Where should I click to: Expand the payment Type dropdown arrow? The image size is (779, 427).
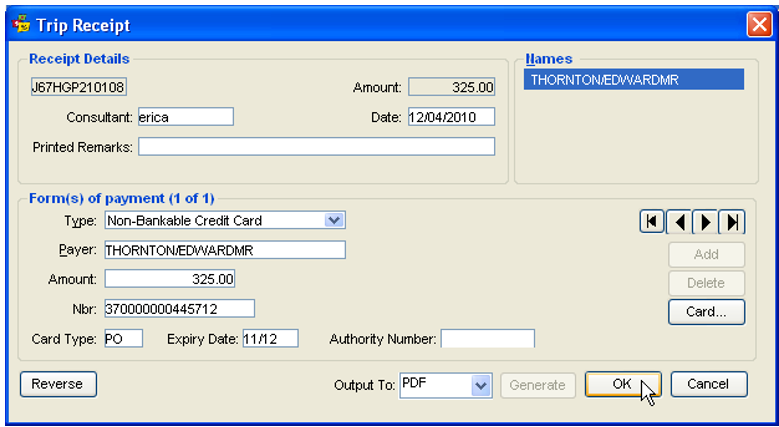point(334,220)
